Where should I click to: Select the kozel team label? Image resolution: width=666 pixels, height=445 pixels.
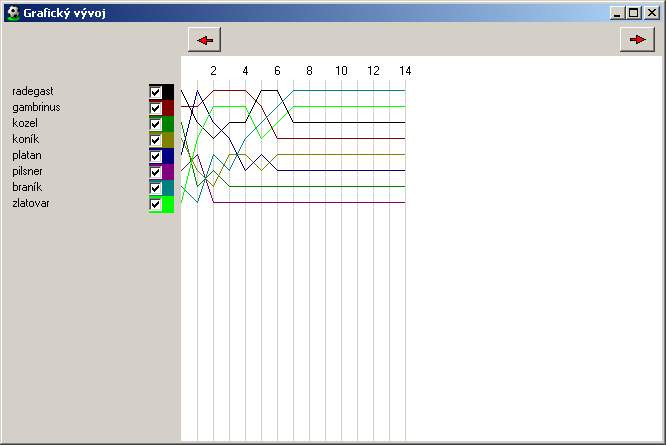point(25,123)
